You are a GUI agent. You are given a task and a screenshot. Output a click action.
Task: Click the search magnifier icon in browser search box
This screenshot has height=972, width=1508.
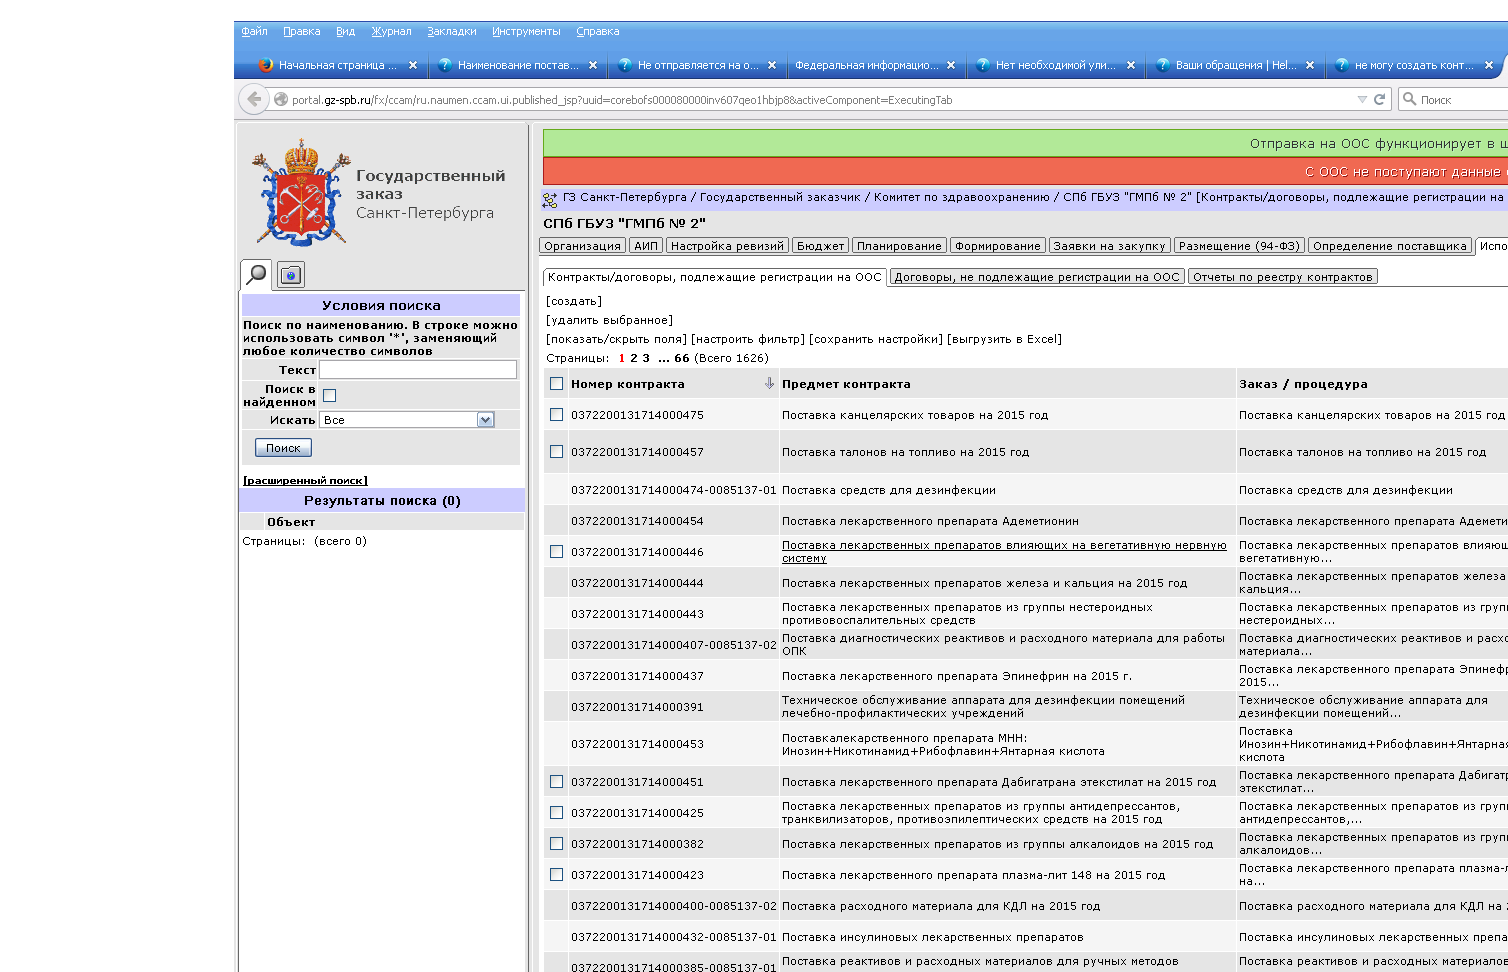(x=1410, y=99)
